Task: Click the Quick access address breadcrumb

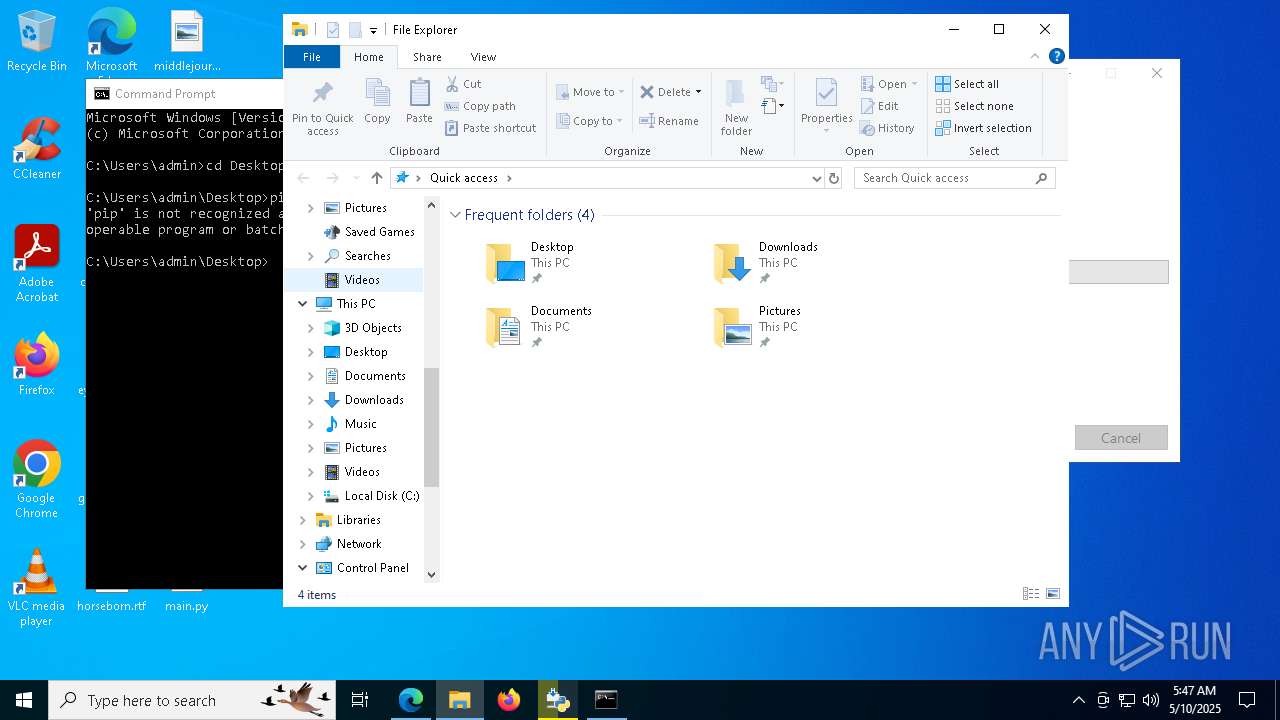Action: pyautogui.click(x=464, y=178)
